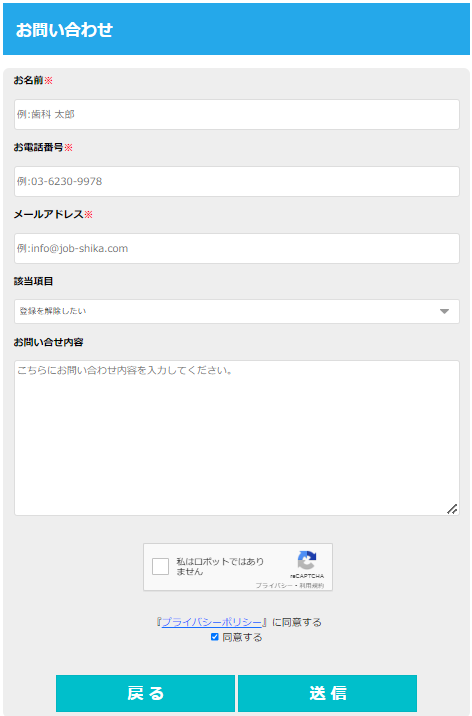Screen dimensions: 472x716
Task: Click the 同意する label text
Action: [242, 637]
